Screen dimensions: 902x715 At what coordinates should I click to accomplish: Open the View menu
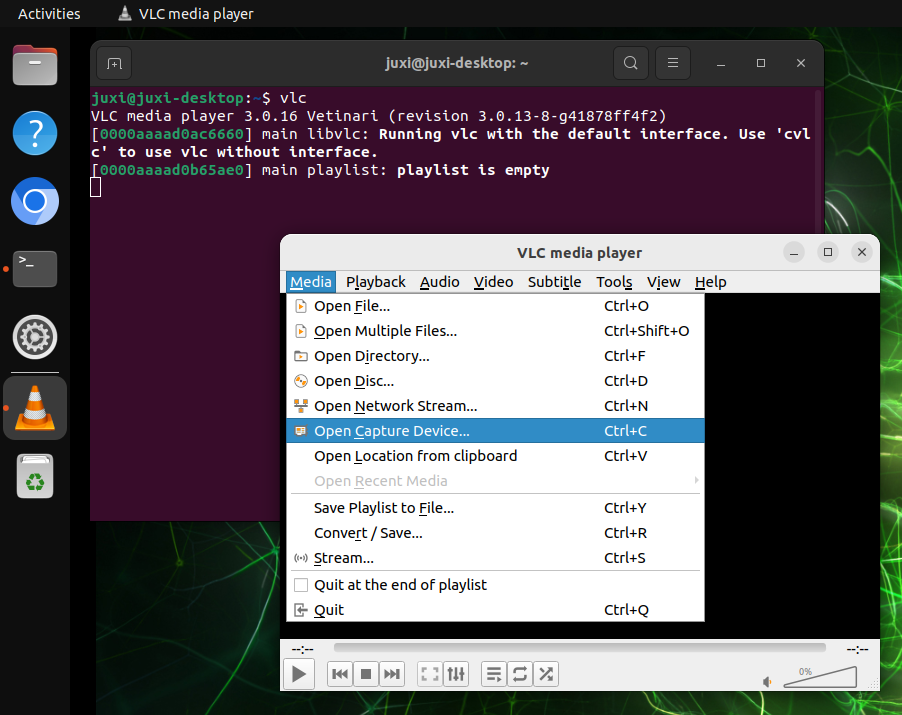point(663,282)
